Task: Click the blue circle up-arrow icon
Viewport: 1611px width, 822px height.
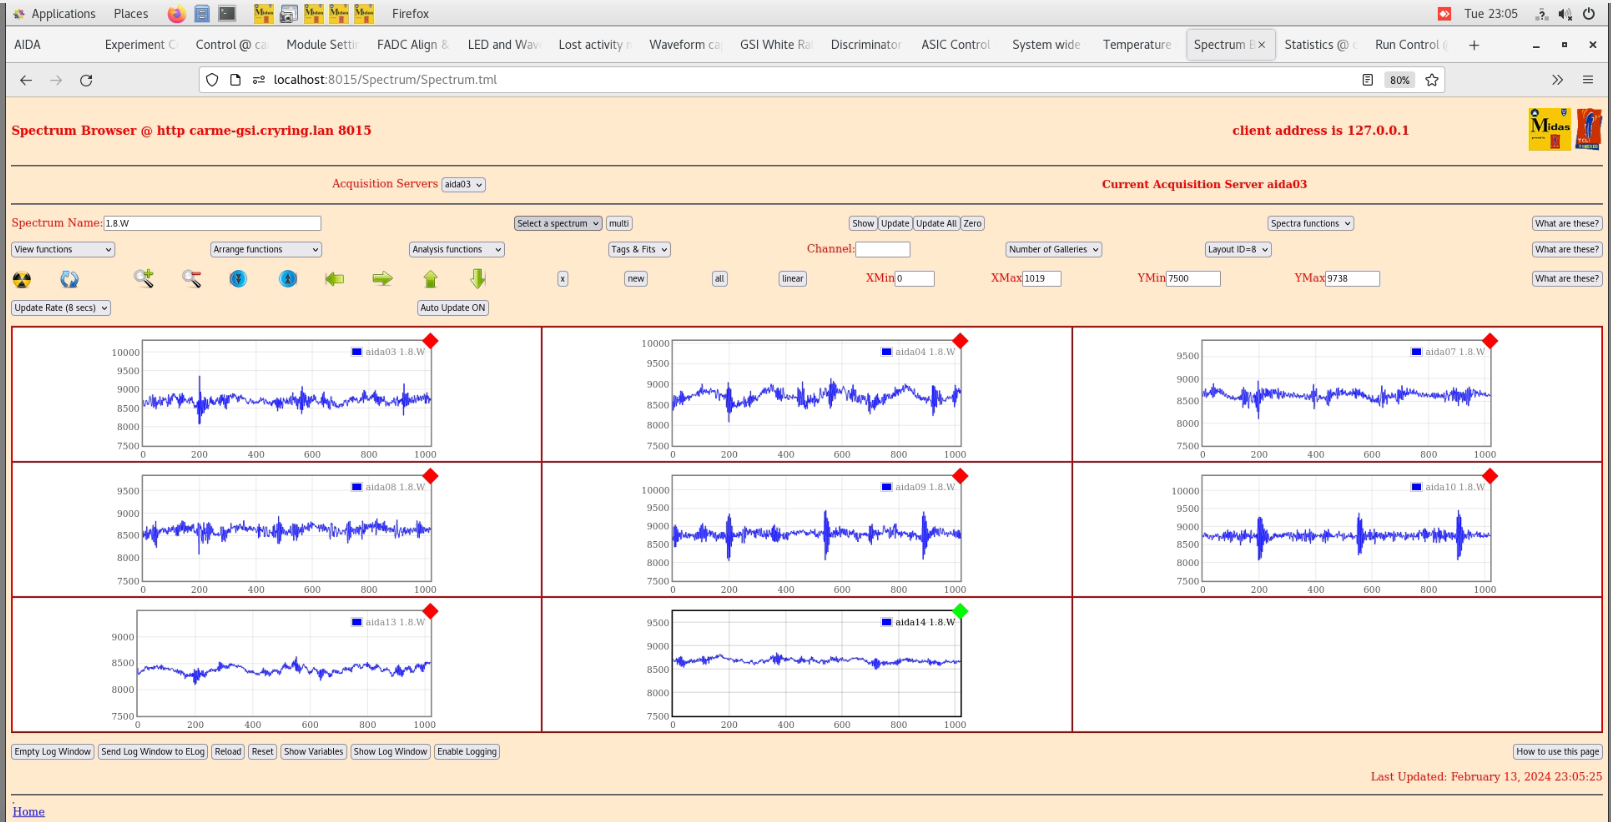Action: (288, 279)
